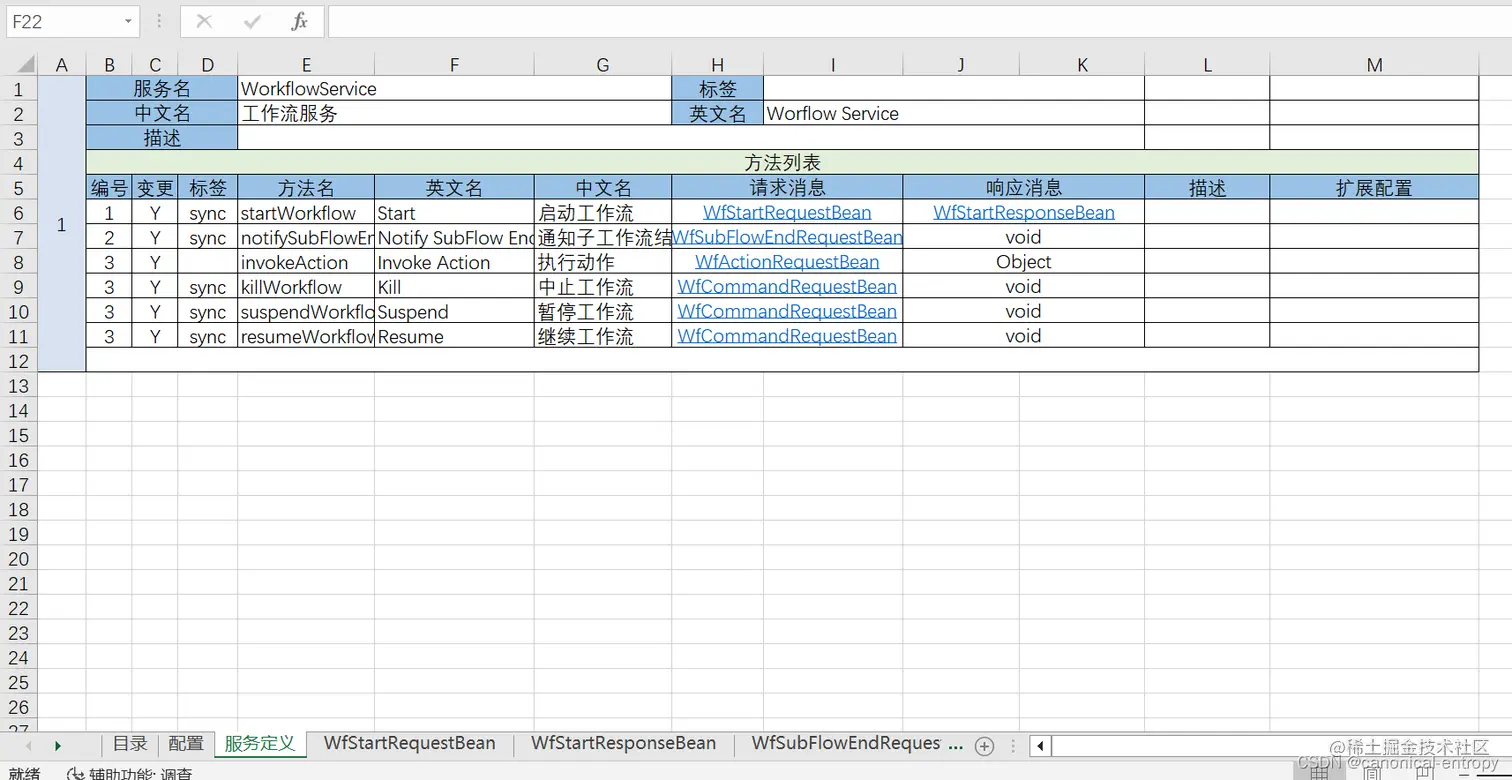Select column header A

[62, 66]
